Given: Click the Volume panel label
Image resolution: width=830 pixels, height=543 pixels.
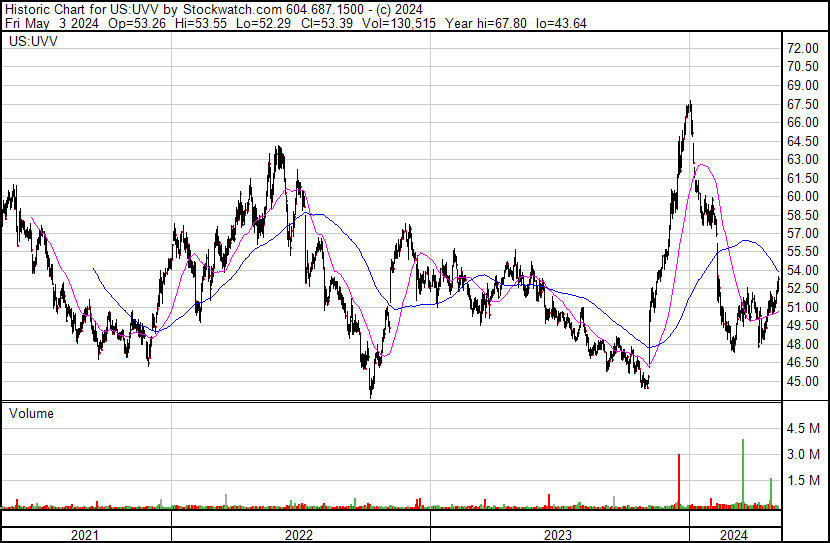Looking at the screenshot, I should pyautogui.click(x=31, y=413).
